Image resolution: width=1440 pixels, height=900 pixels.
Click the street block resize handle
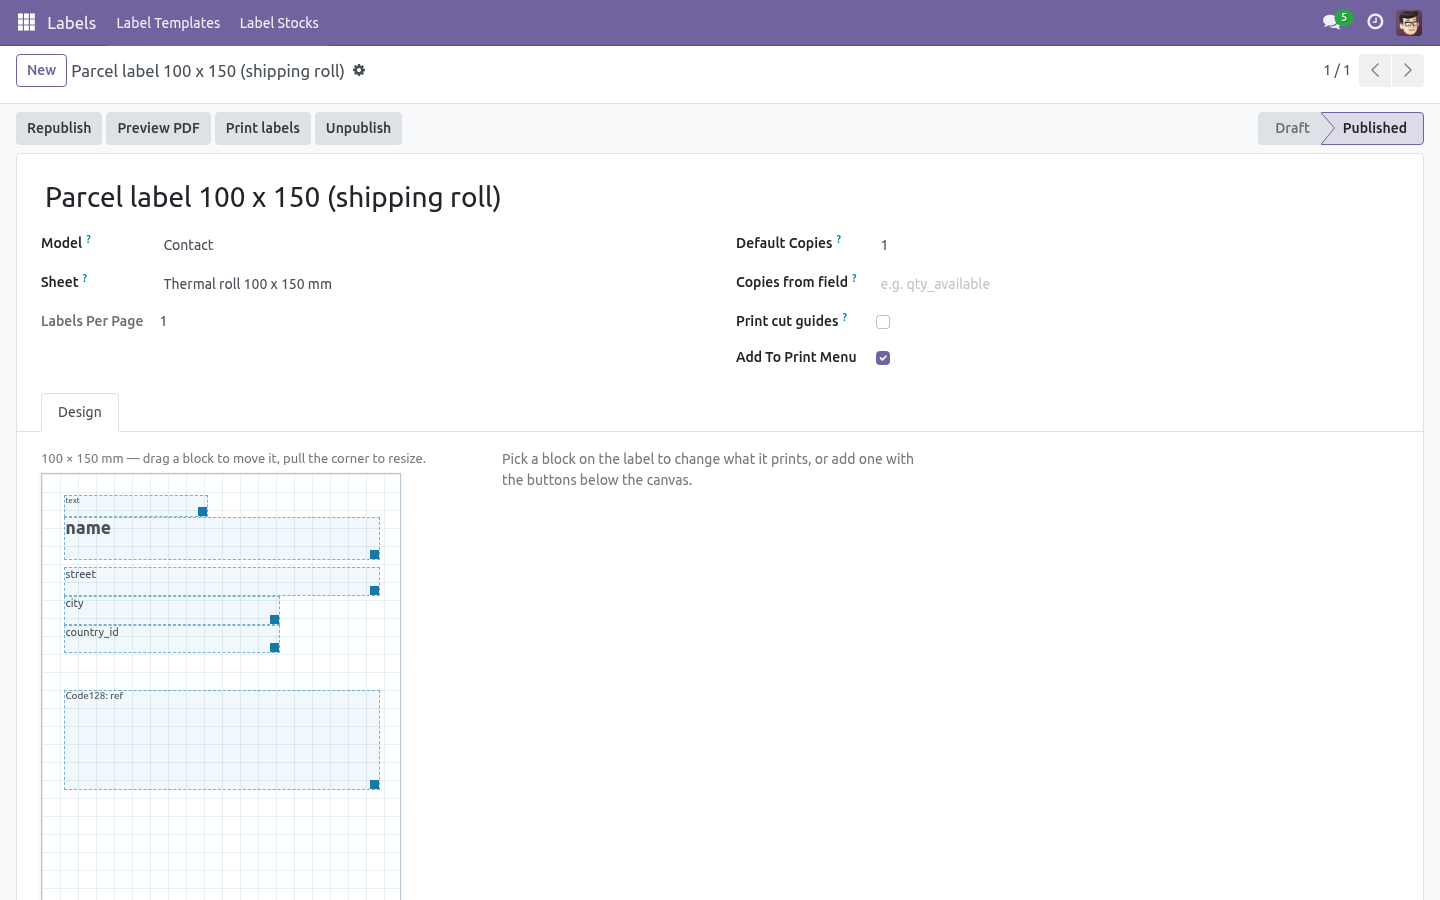click(x=375, y=591)
